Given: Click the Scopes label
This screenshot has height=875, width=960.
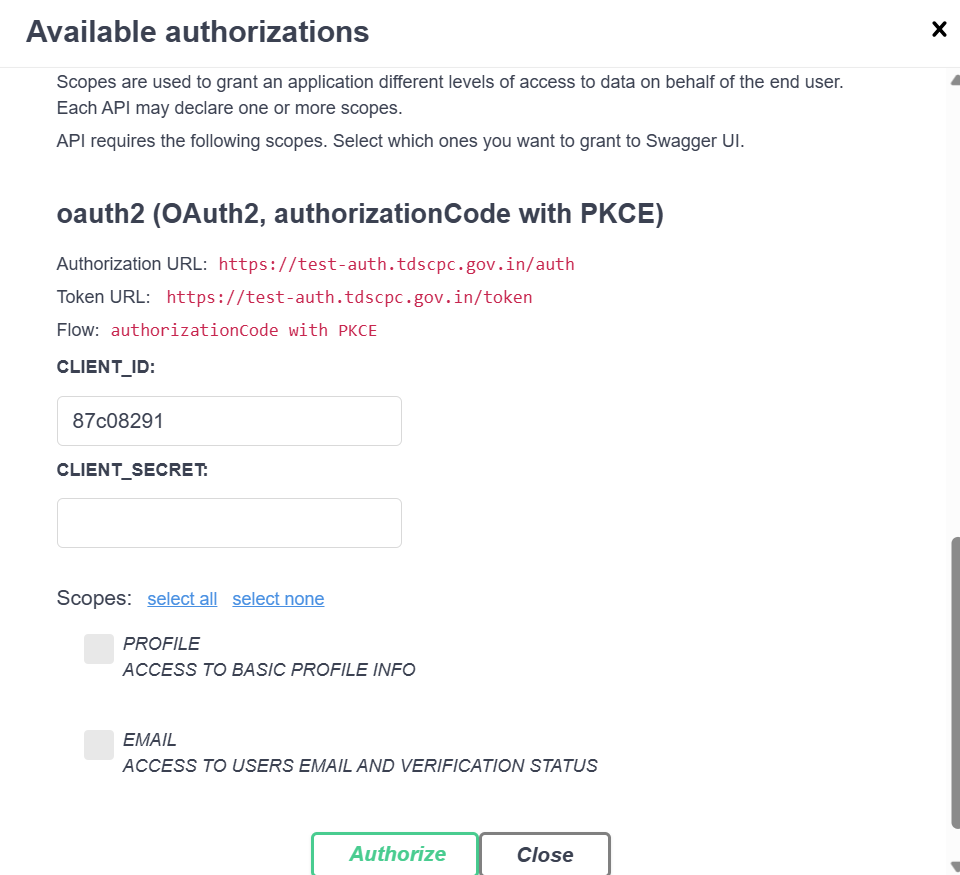Looking at the screenshot, I should tap(93, 598).
